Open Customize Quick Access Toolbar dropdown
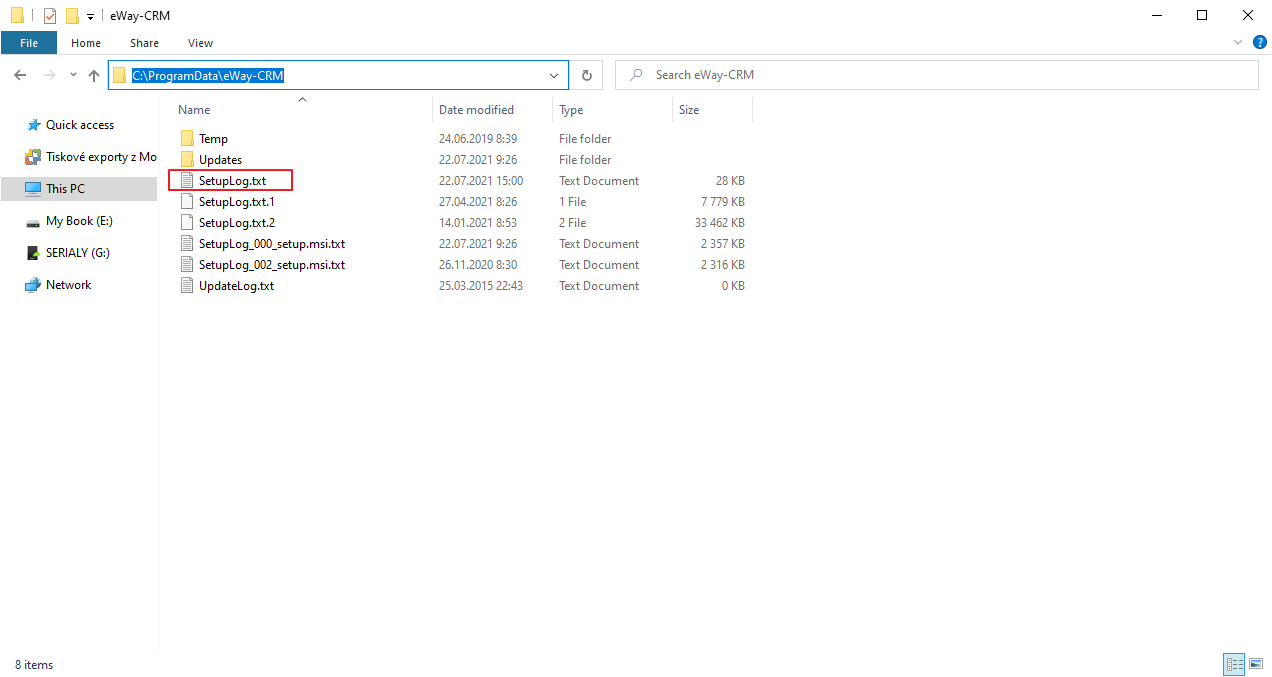 click(x=90, y=17)
